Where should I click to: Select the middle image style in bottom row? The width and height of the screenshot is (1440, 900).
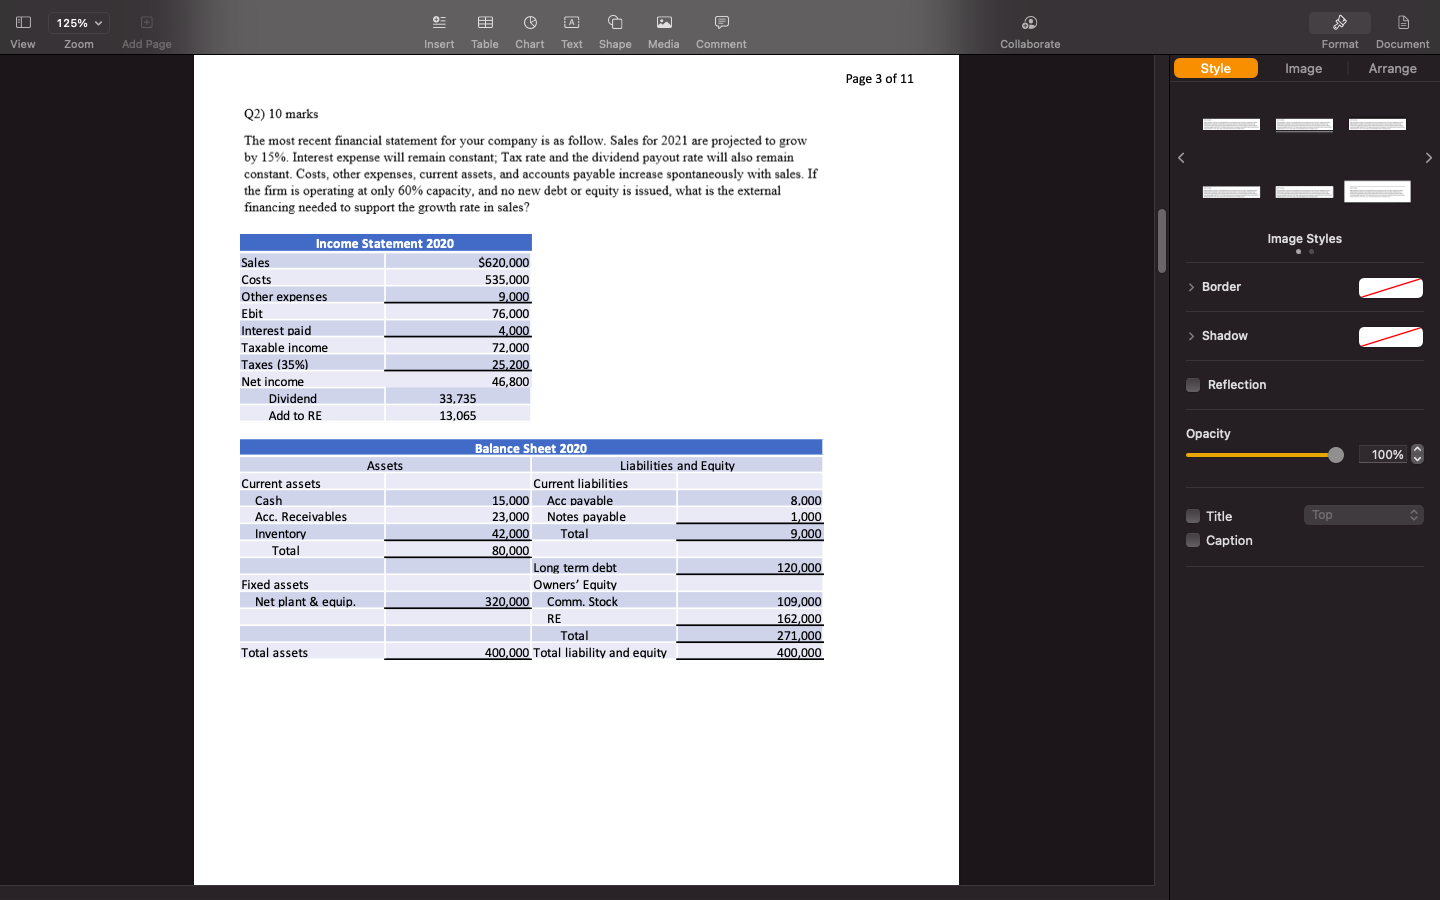pyautogui.click(x=1304, y=191)
